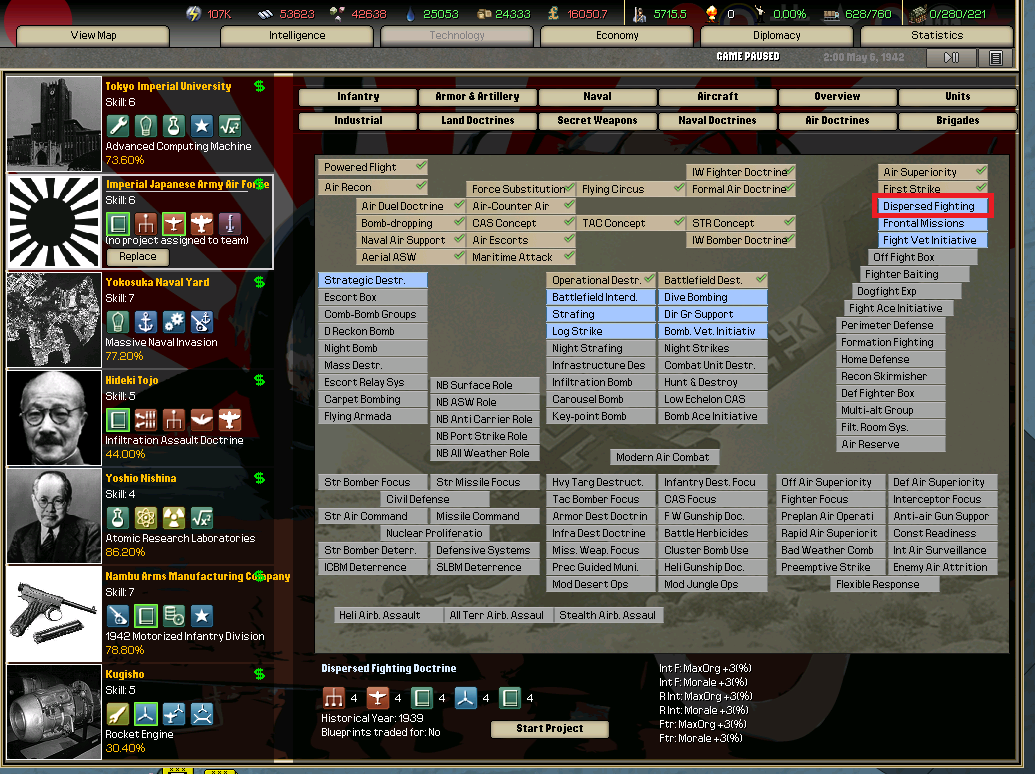Click the pause/play game speed button
The height and width of the screenshot is (774, 1035).
click(950, 58)
